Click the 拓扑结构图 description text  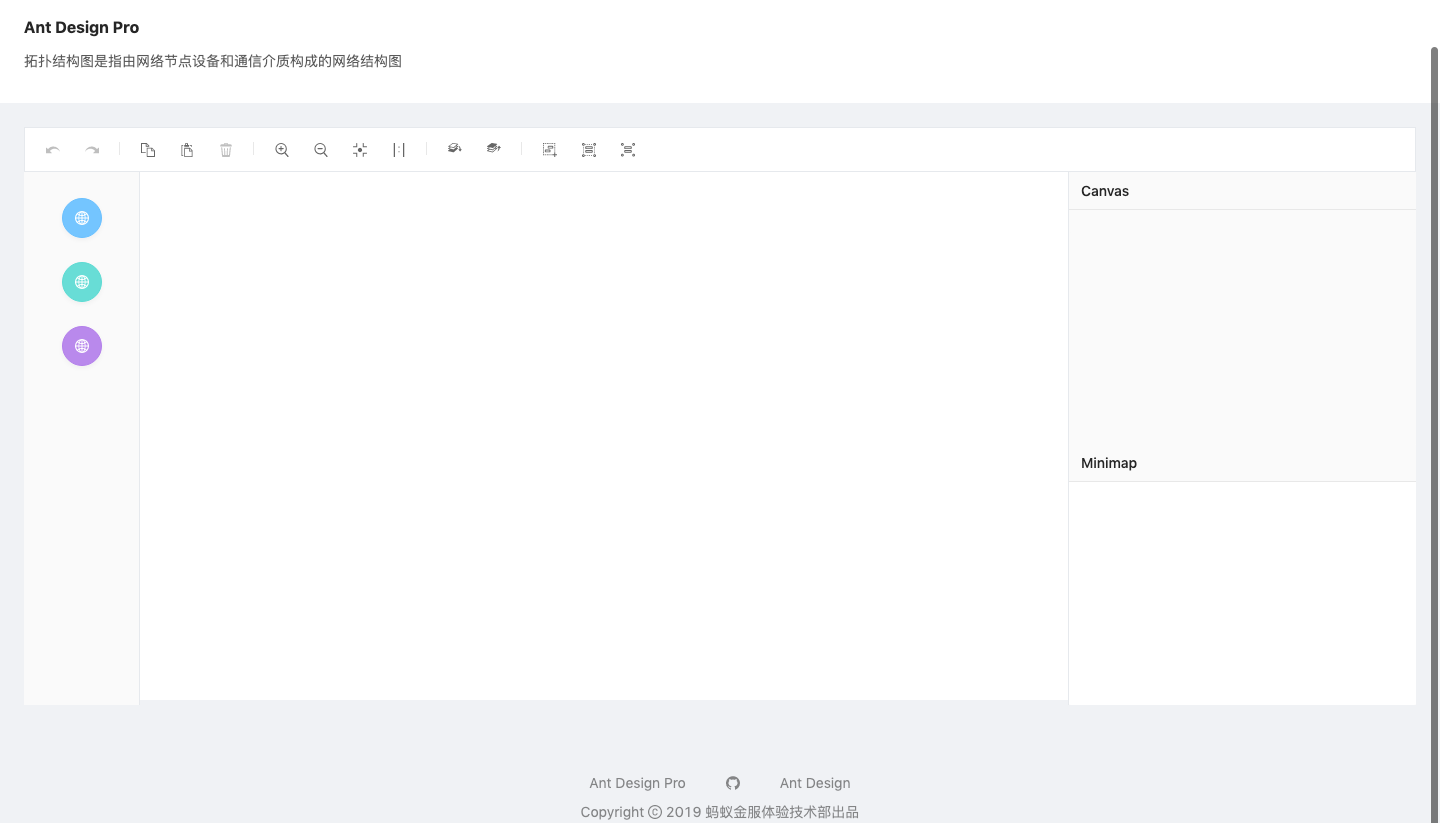[213, 61]
